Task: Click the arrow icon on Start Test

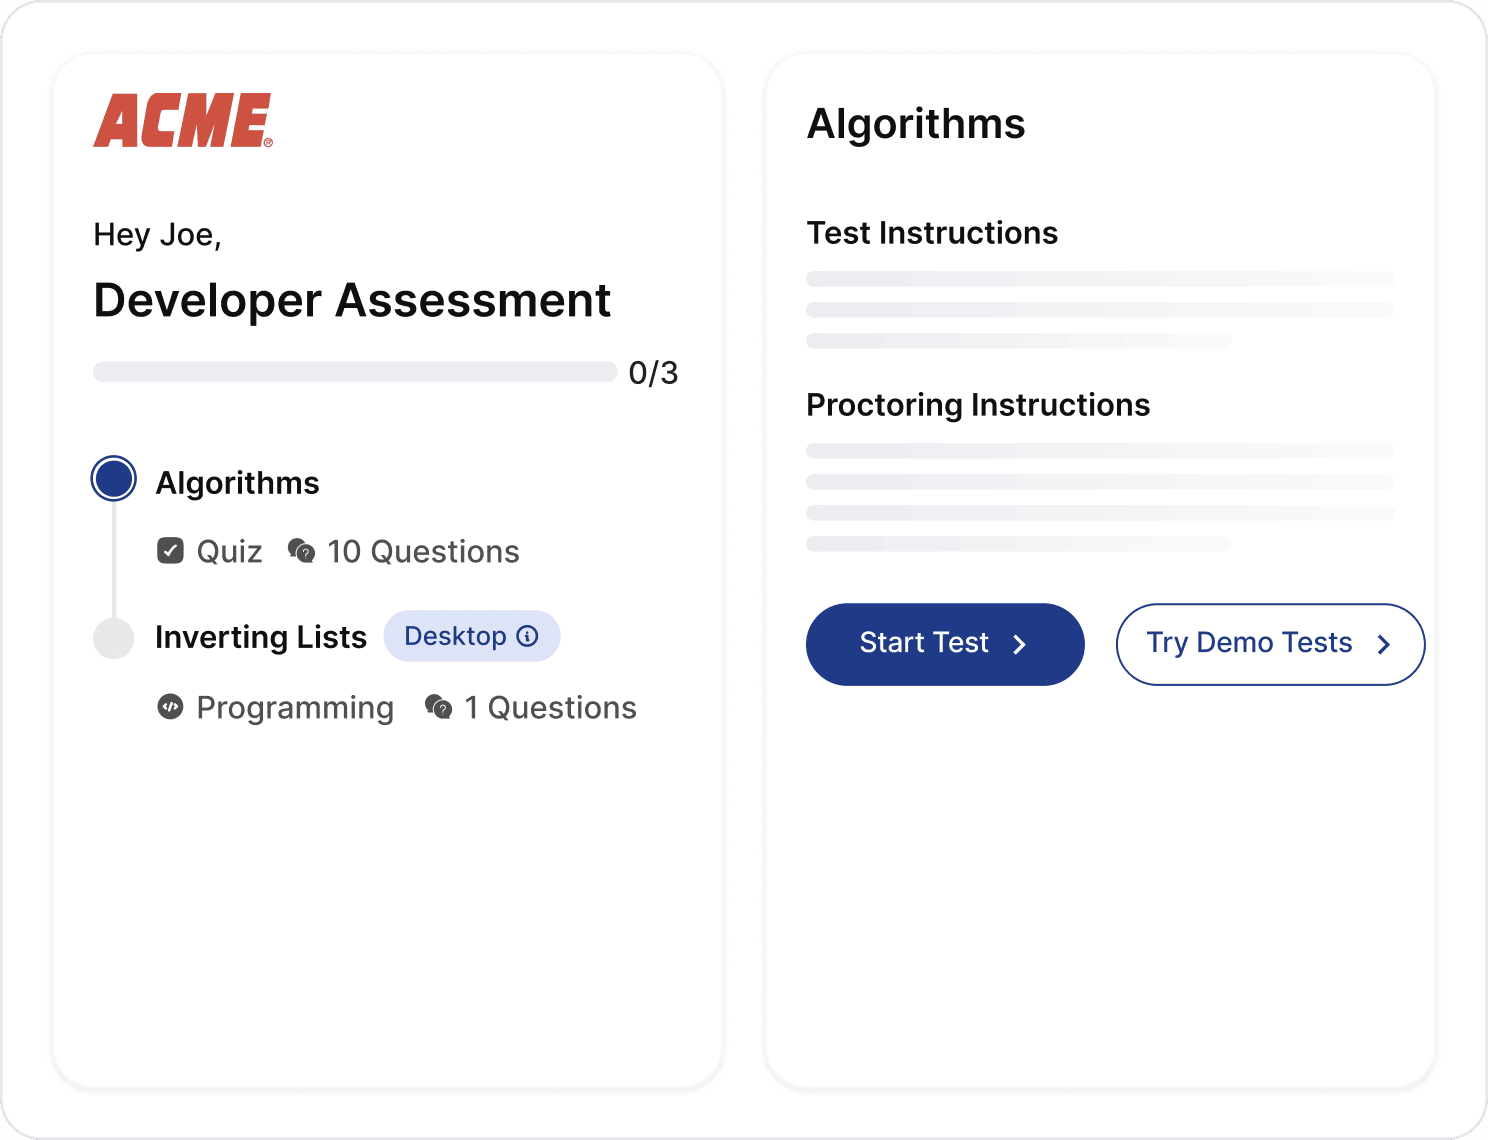Action: [1019, 645]
